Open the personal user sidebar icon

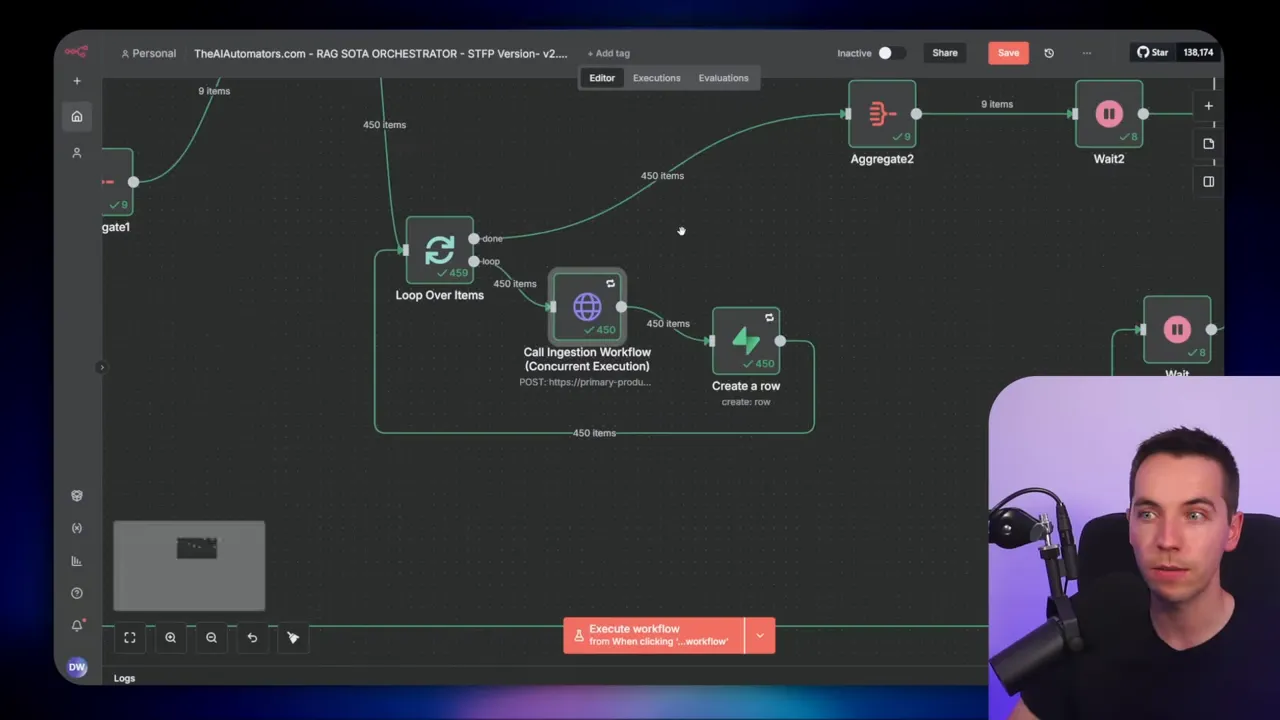coord(77,153)
